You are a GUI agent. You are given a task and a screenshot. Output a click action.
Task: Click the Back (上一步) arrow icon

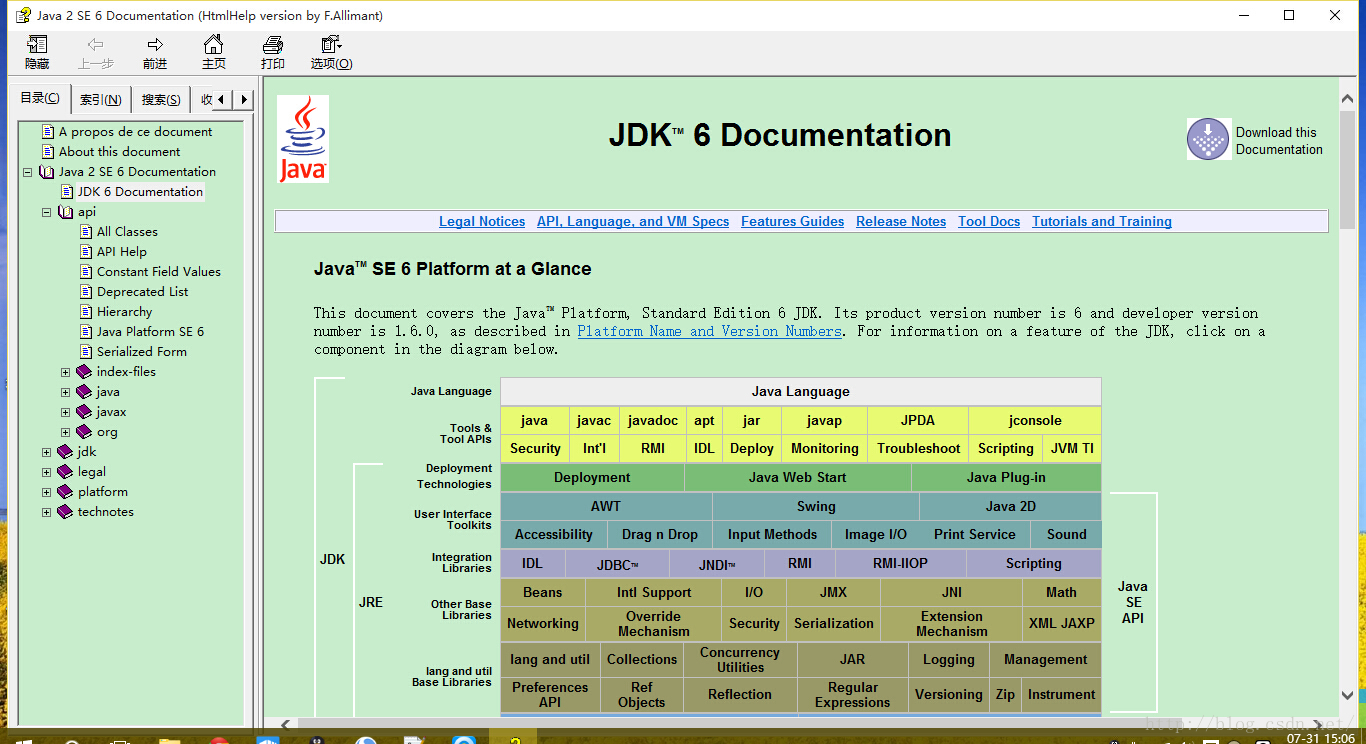pyautogui.click(x=96, y=45)
